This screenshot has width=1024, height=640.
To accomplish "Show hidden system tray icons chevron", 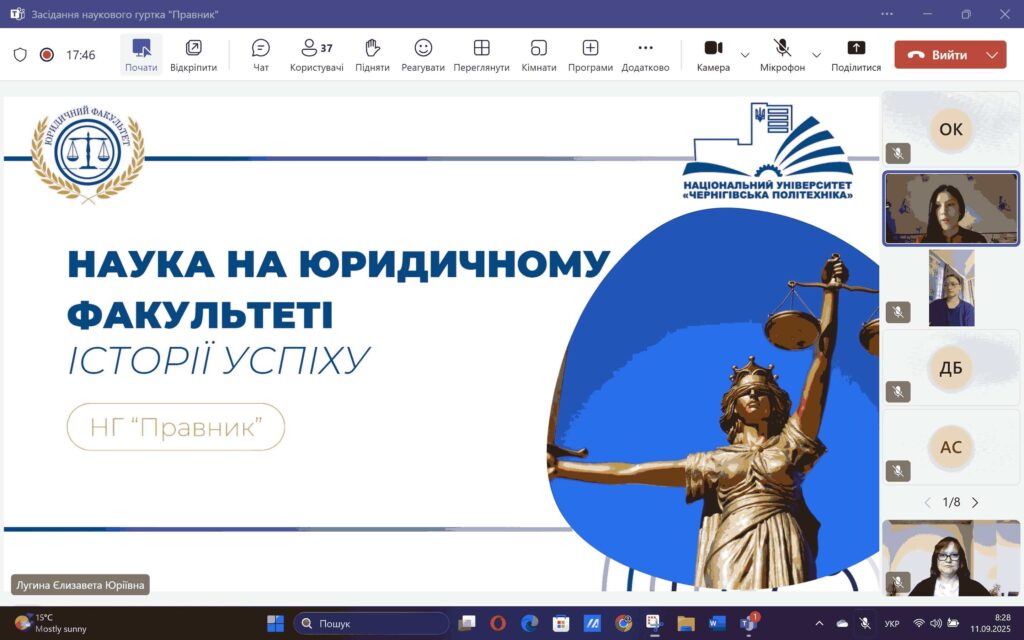I will 820,624.
